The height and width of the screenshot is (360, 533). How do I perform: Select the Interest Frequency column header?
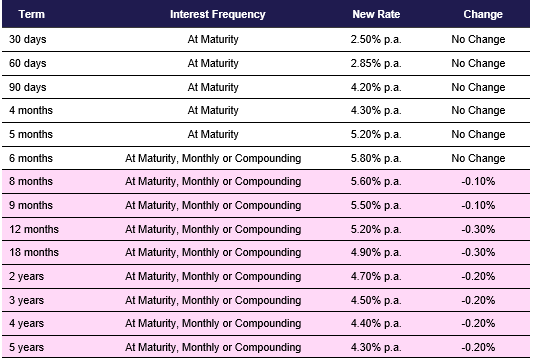pos(218,14)
